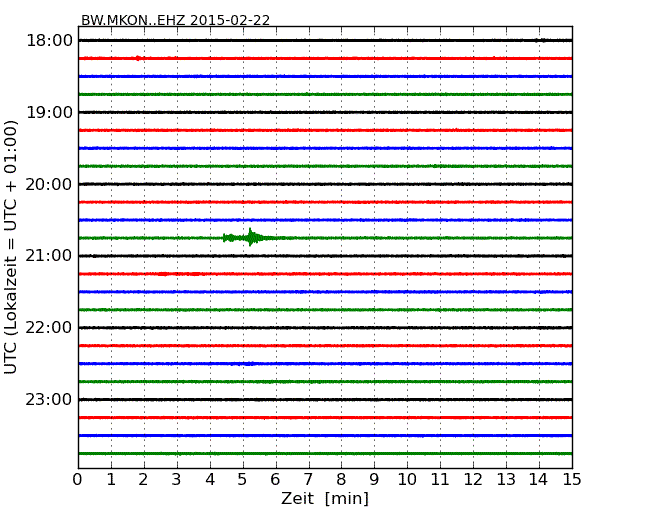Click the x-axis tick label 14

point(538,480)
